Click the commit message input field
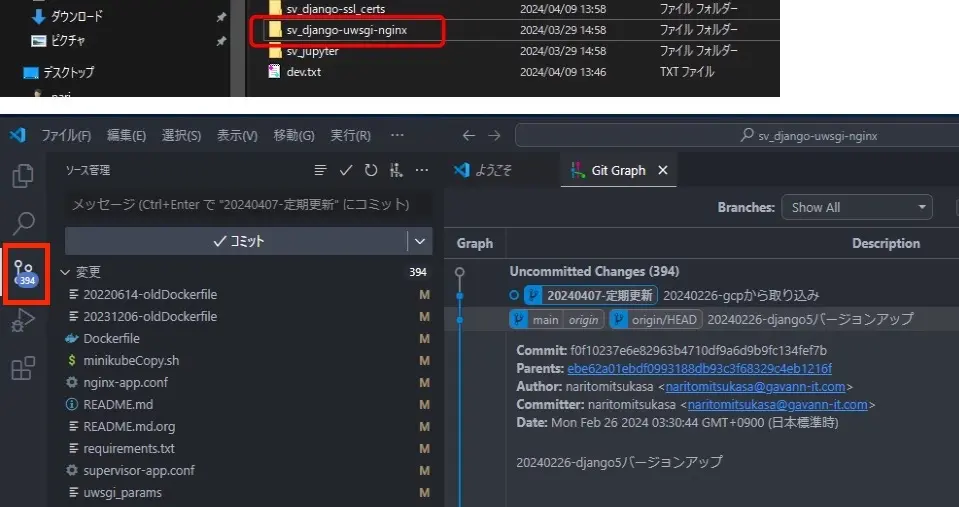959x507 pixels. [248, 204]
